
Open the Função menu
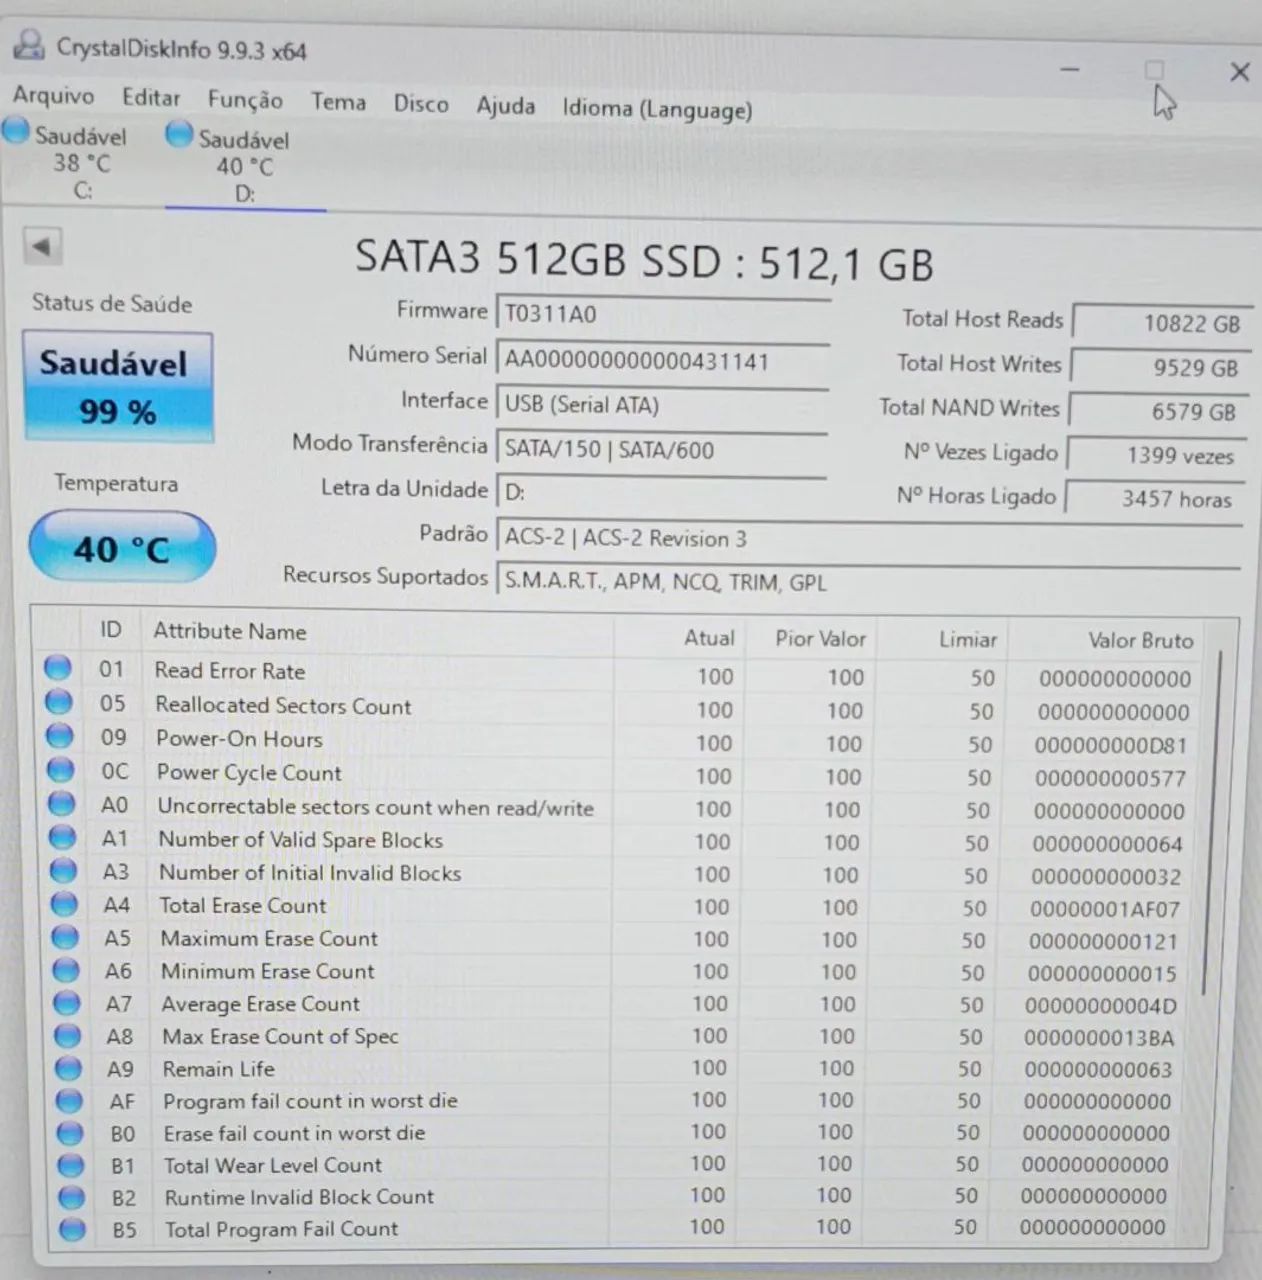[x=245, y=100]
